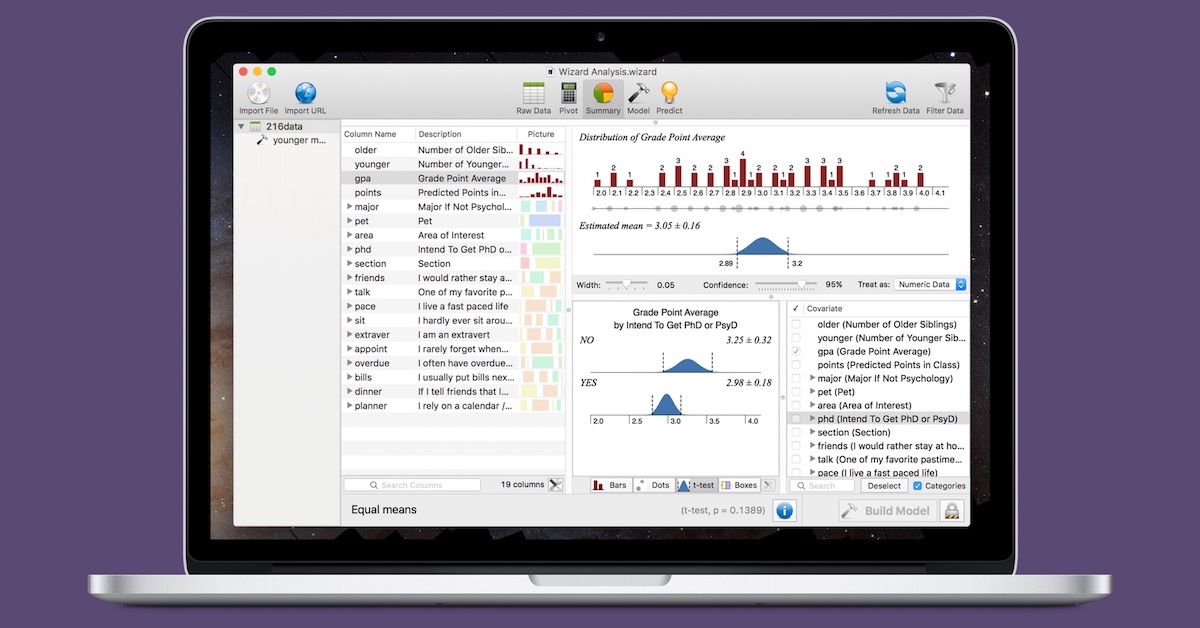Check the phd covariate checkbox
The width and height of the screenshot is (1200, 628).
[x=796, y=419]
